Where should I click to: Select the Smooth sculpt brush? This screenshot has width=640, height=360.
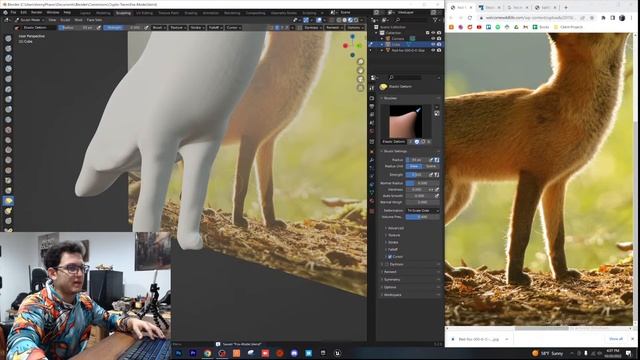click(x=8, y=130)
